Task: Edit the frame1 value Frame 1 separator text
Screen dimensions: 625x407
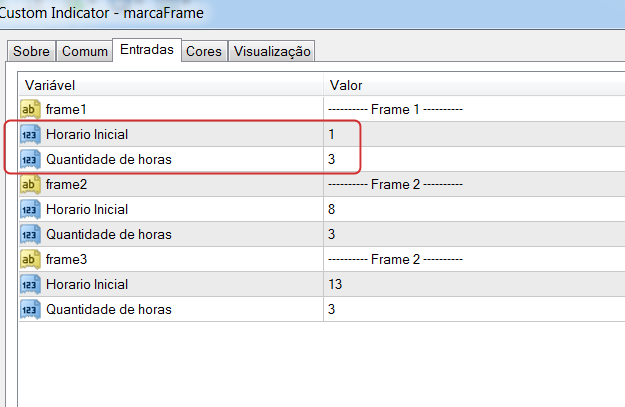Action: (x=474, y=109)
